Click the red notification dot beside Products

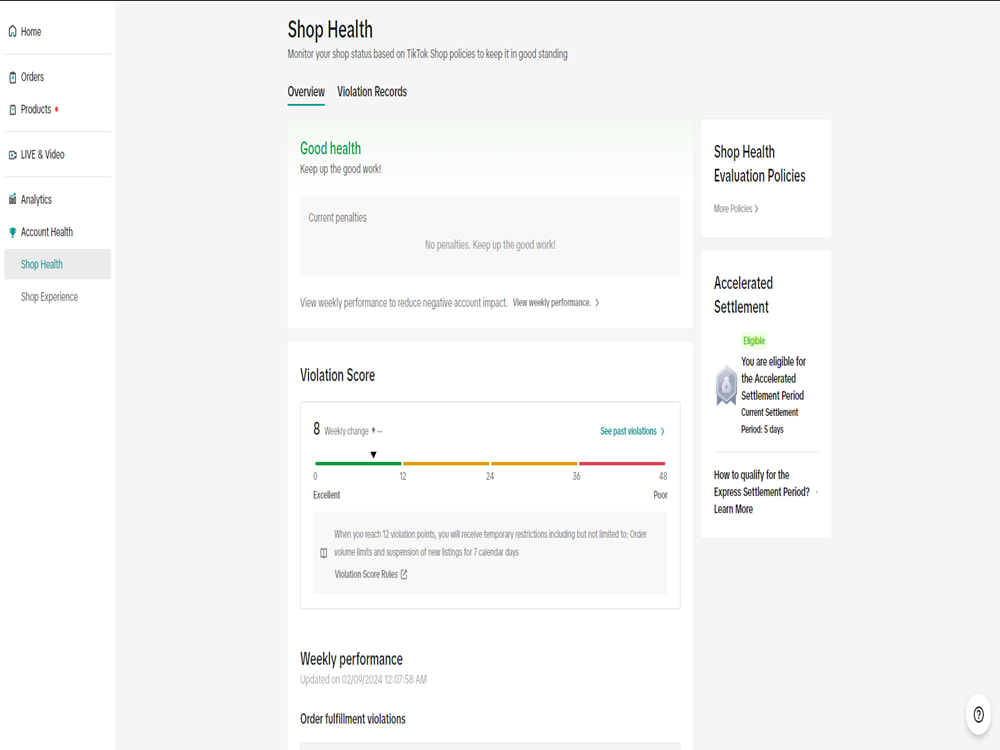[x=57, y=109]
